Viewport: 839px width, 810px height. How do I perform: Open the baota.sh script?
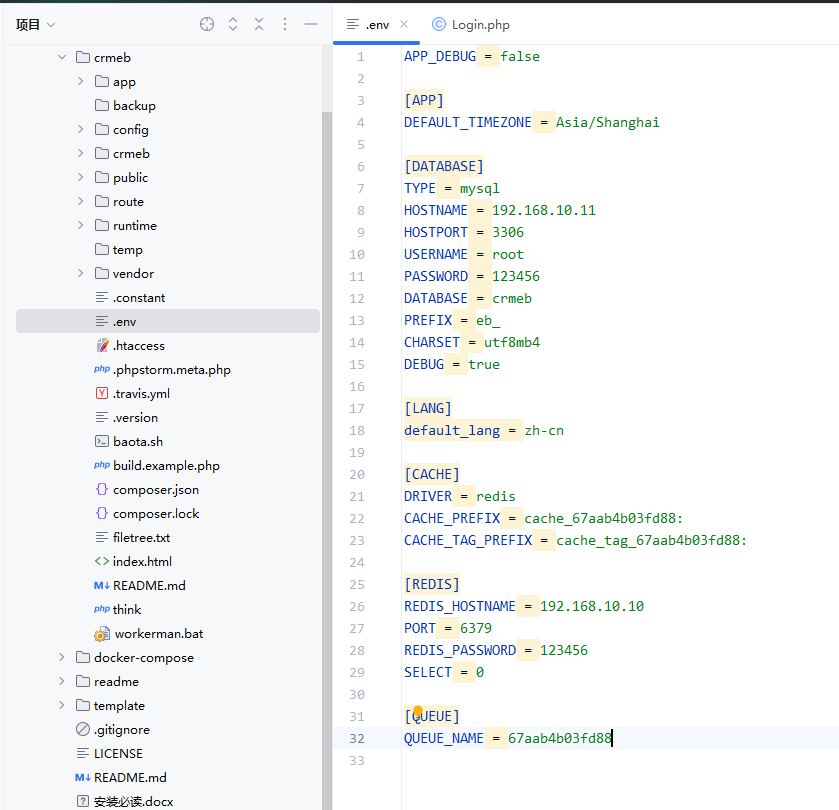coord(129,441)
